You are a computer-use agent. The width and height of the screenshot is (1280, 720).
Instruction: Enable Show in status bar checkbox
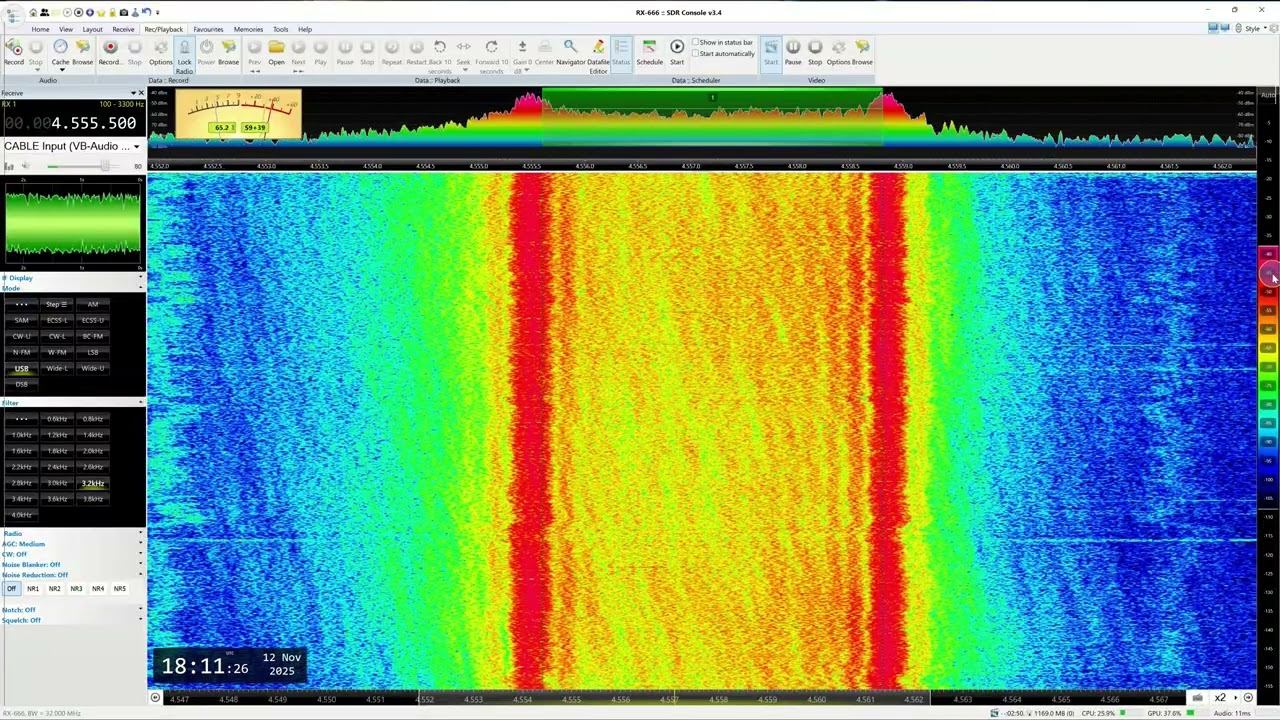pyautogui.click(x=696, y=42)
